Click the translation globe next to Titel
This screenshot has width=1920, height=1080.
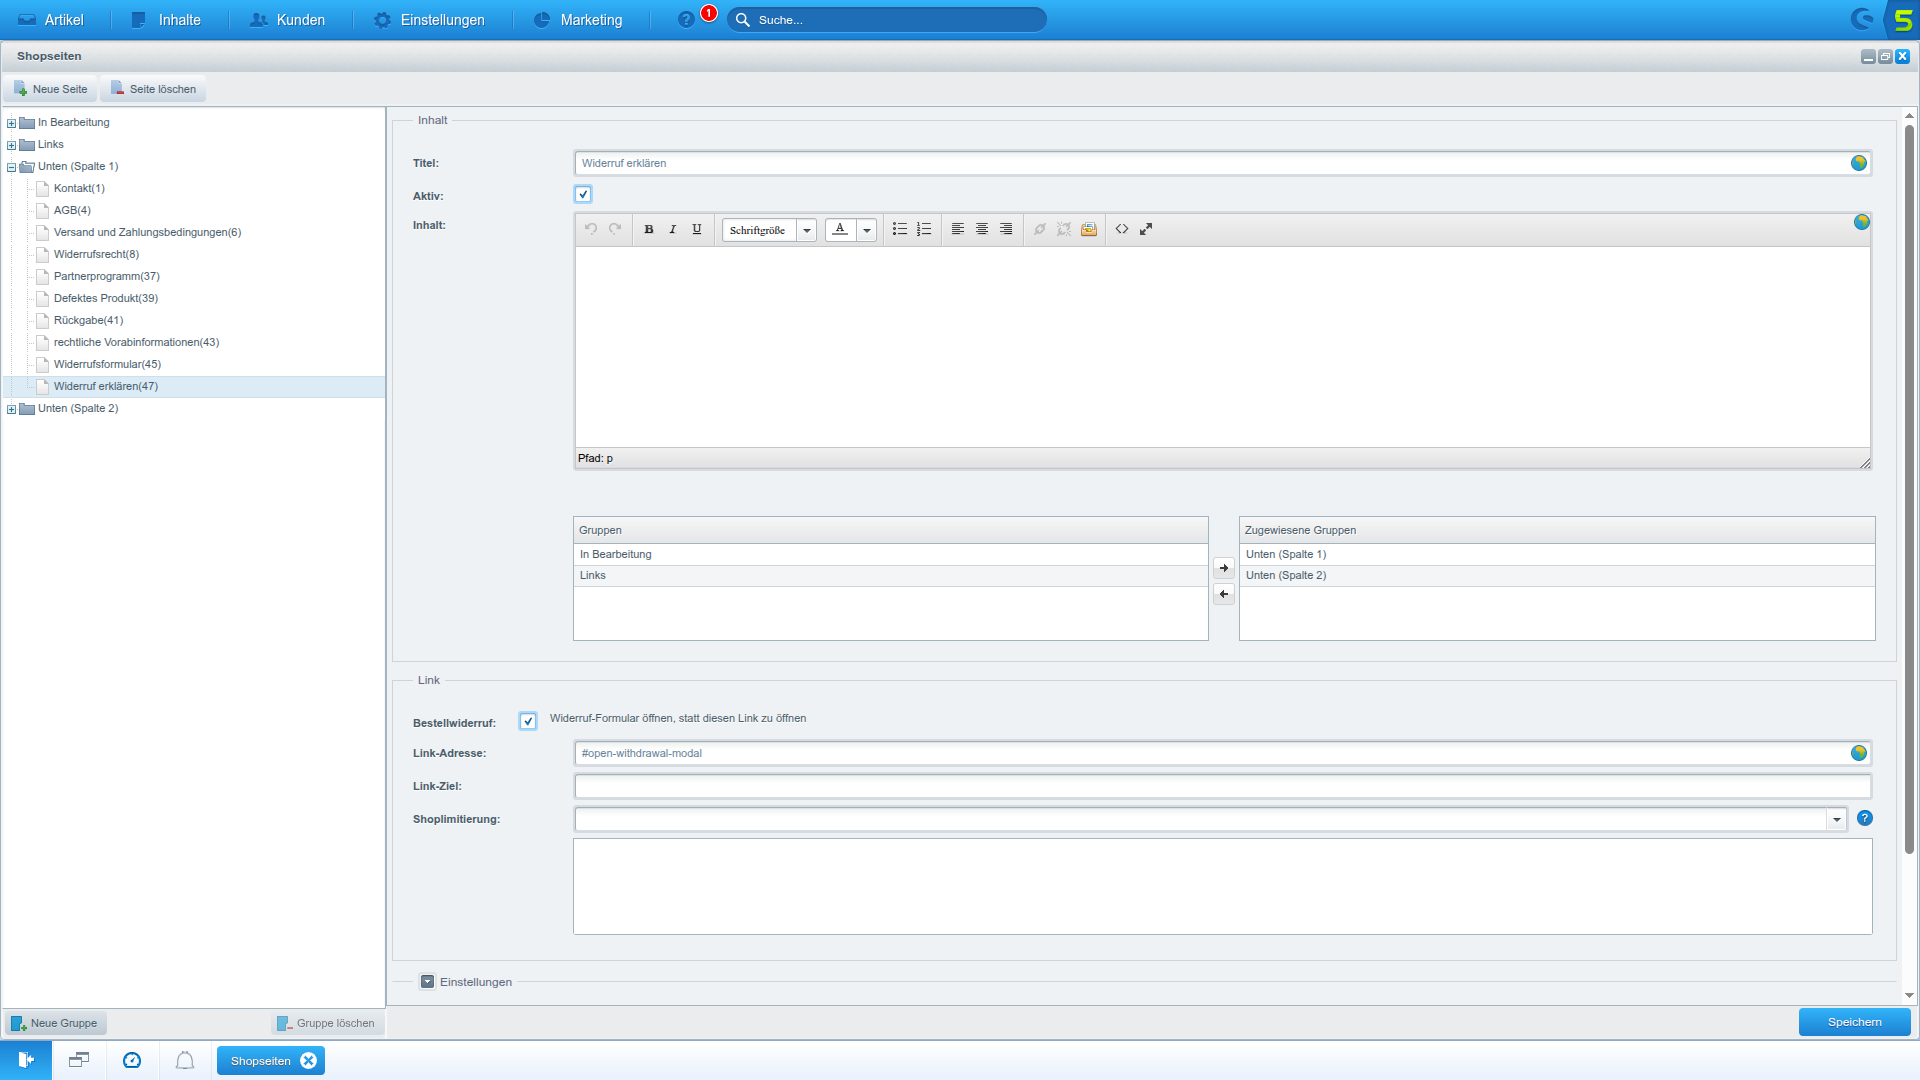pyautogui.click(x=1859, y=163)
